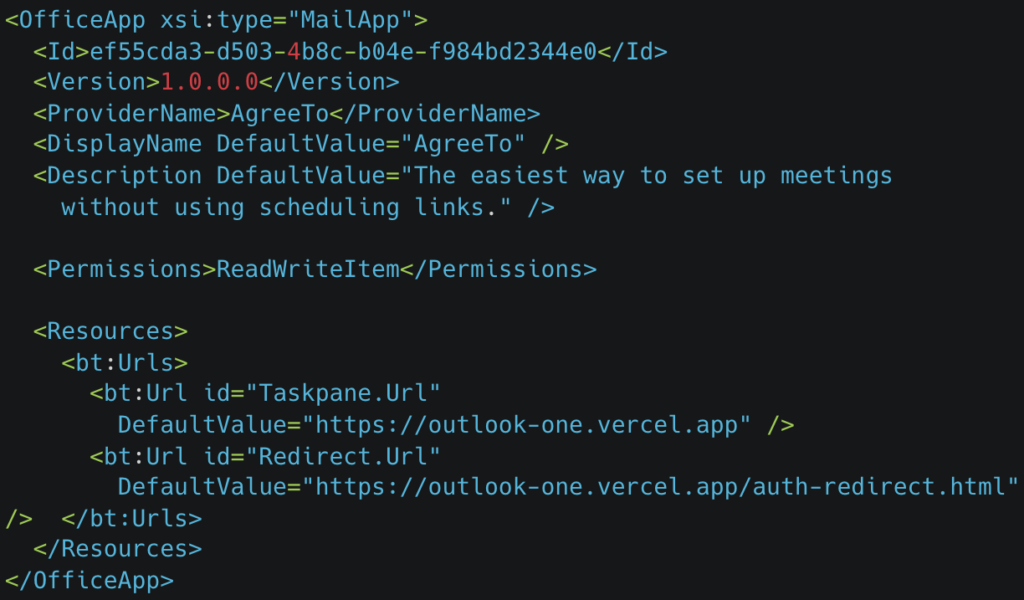Image resolution: width=1024 pixels, height=600 pixels.
Task: Click the closing OfficeApp tag
Action: coord(89,580)
